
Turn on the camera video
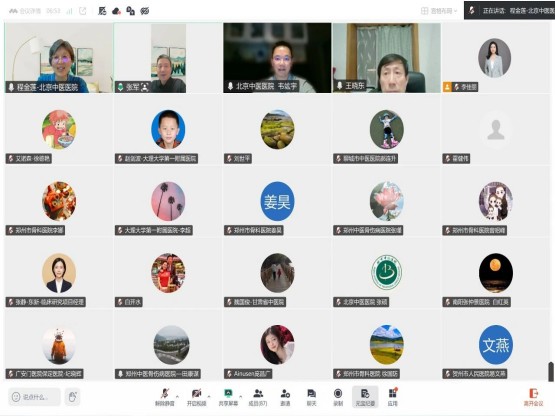tap(196, 397)
